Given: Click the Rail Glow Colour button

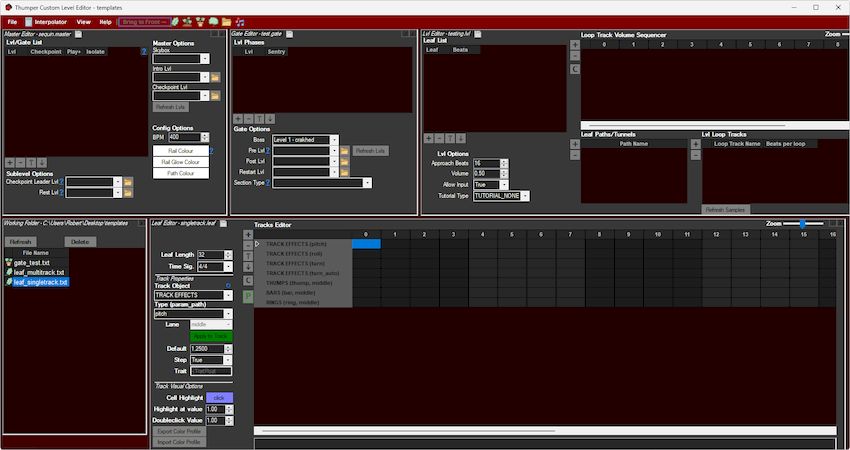Looking at the screenshot, I should [181, 162].
